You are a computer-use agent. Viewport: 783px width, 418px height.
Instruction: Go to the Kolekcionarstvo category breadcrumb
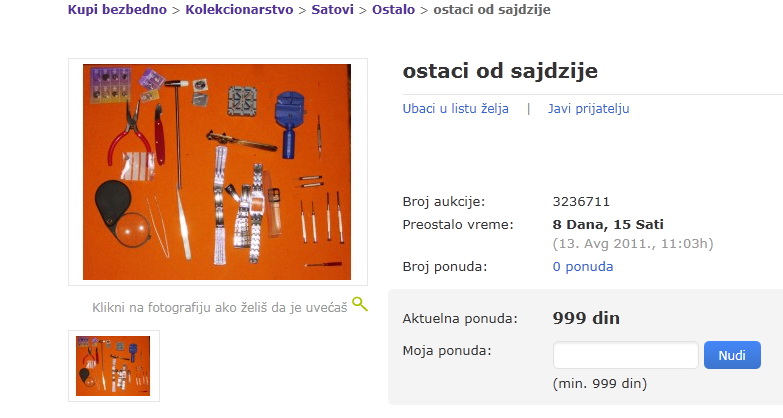point(239,9)
